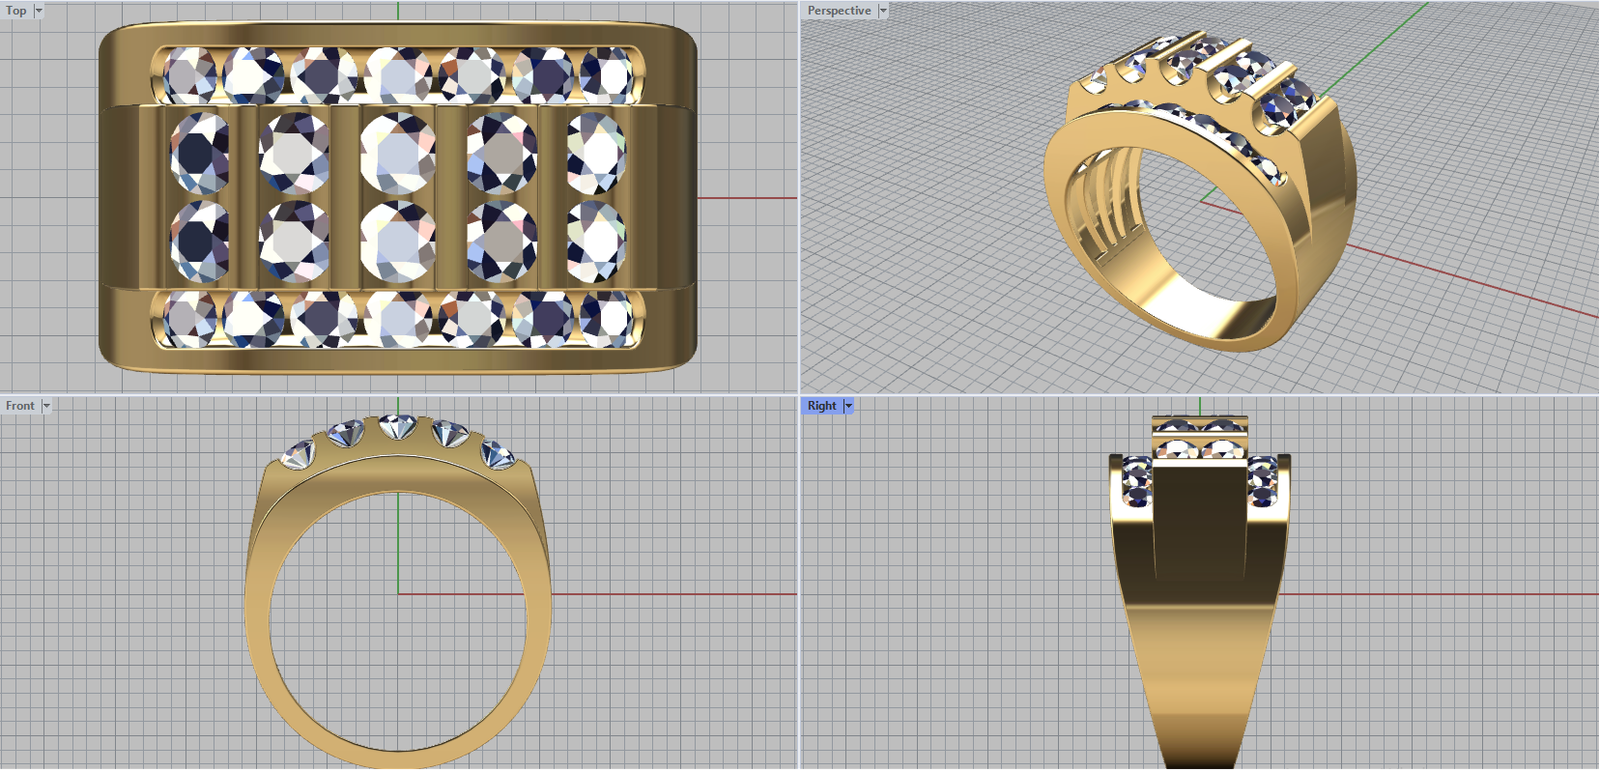The image size is (1600, 772).
Task: Expand the Right viewport dropdown arrow
Action: 848,406
